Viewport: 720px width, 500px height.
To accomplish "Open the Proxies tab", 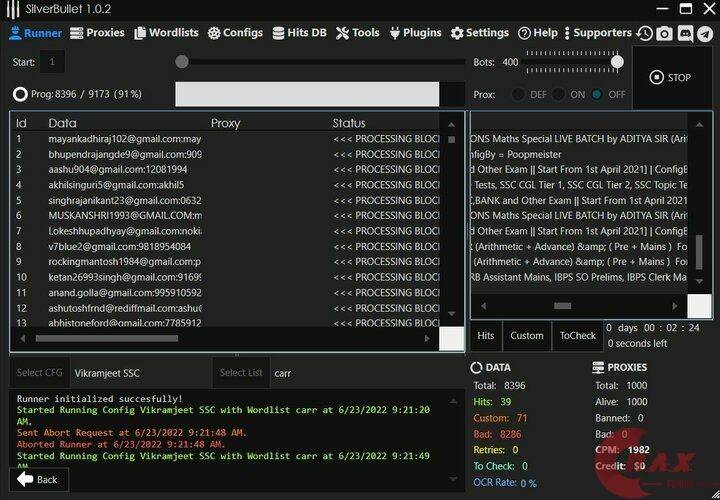I will (97, 33).
